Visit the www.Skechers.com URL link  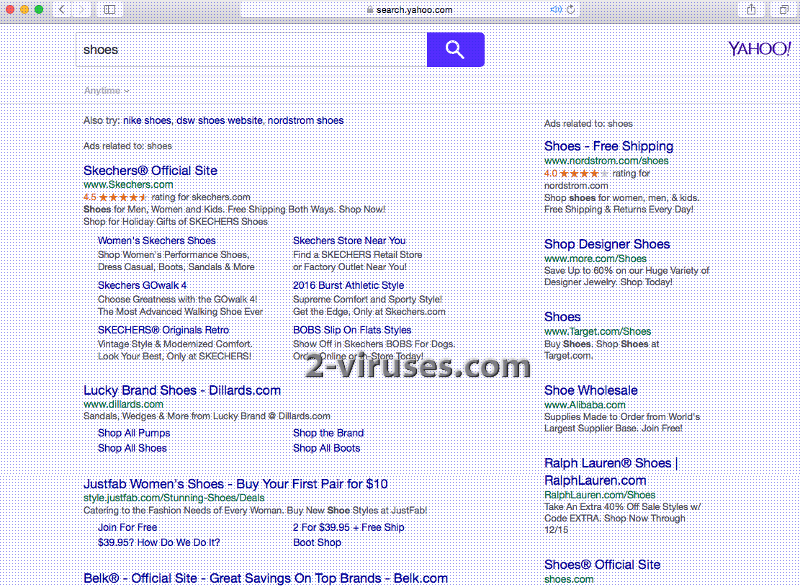click(x=128, y=185)
